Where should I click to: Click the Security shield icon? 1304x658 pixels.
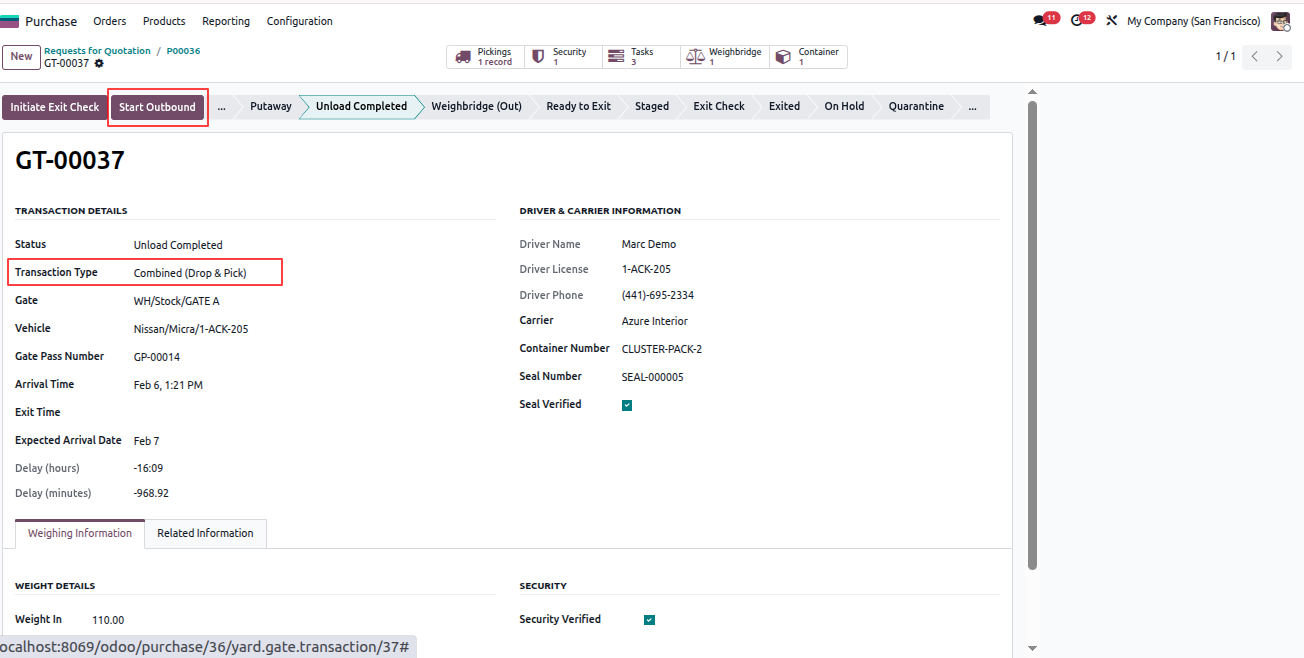pos(538,57)
